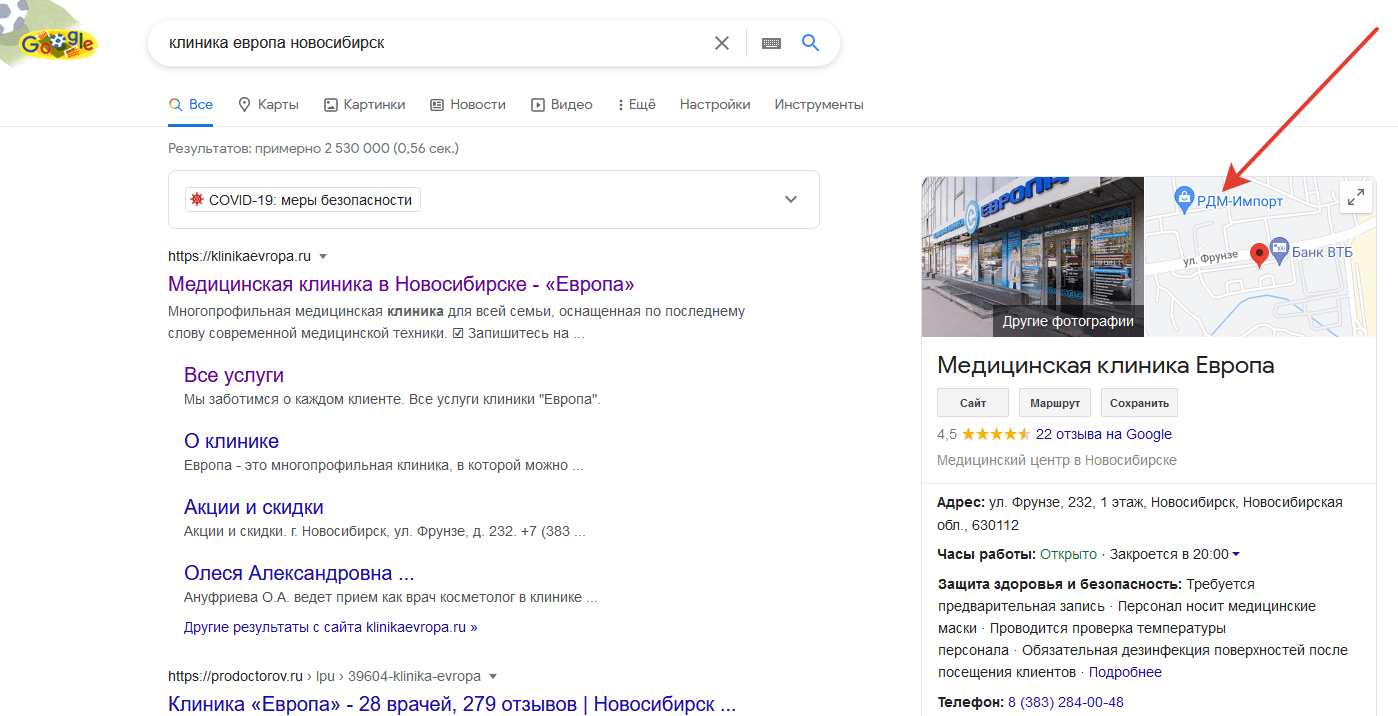1398x716 pixels.
Task: Click the Сайт button
Action: pyautogui.click(x=973, y=403)
